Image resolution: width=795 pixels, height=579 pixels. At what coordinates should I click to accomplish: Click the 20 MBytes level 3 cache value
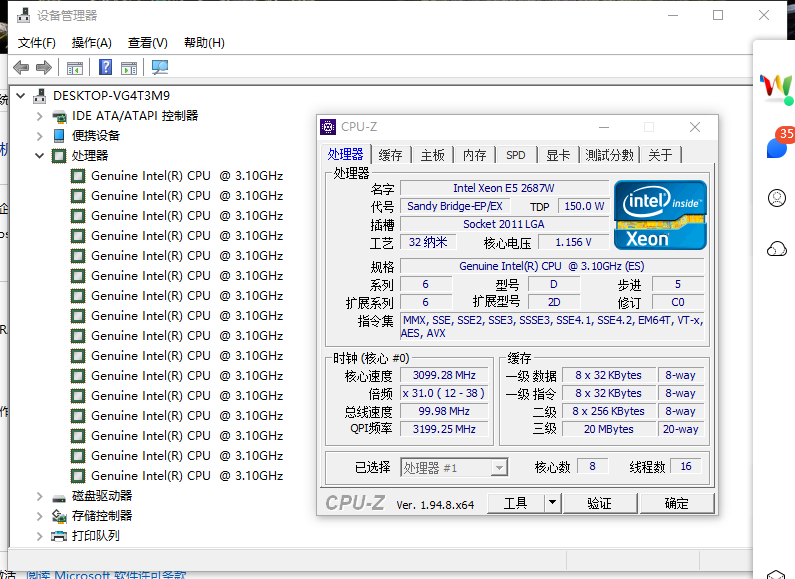coord(608,429)
